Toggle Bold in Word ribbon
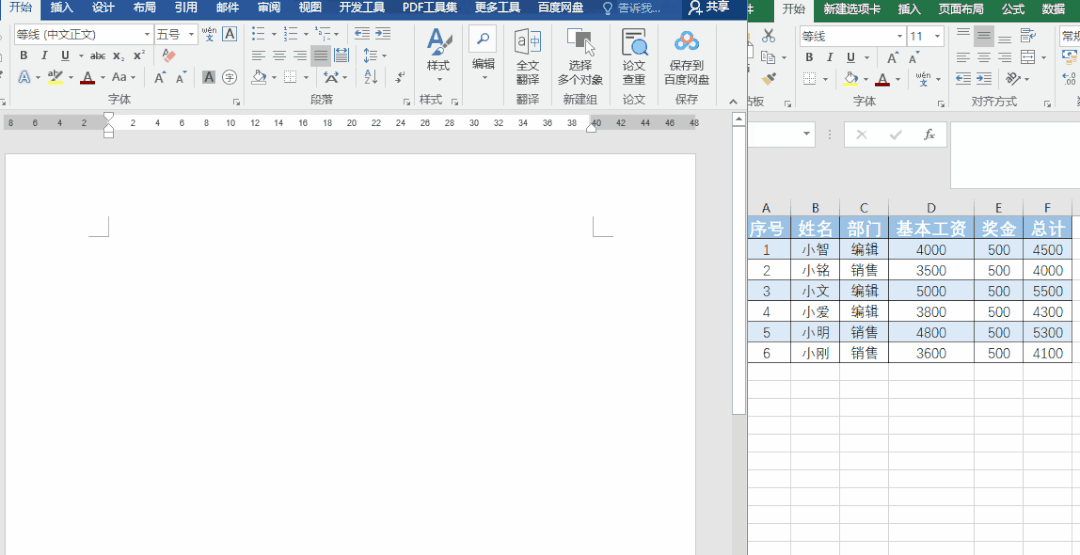The height and width of the screenshot is (555, 1080). click(24, 56)
